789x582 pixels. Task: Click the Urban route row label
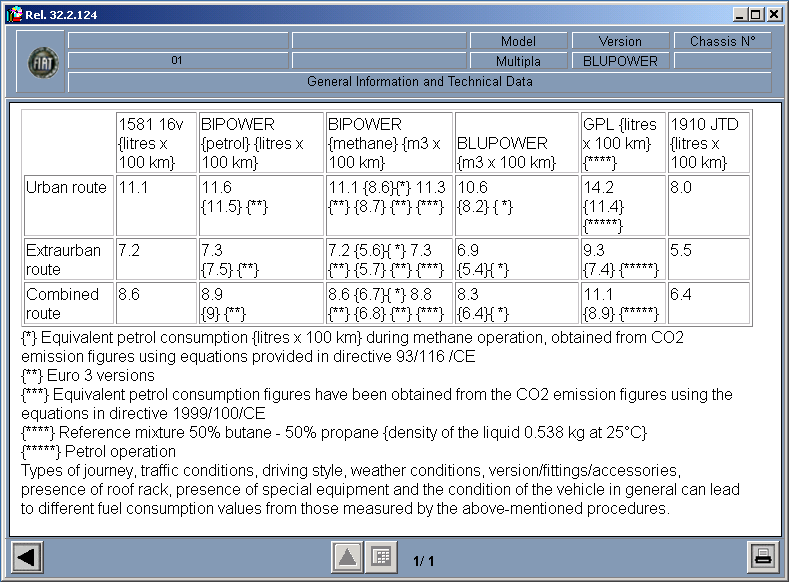point(66,188)
